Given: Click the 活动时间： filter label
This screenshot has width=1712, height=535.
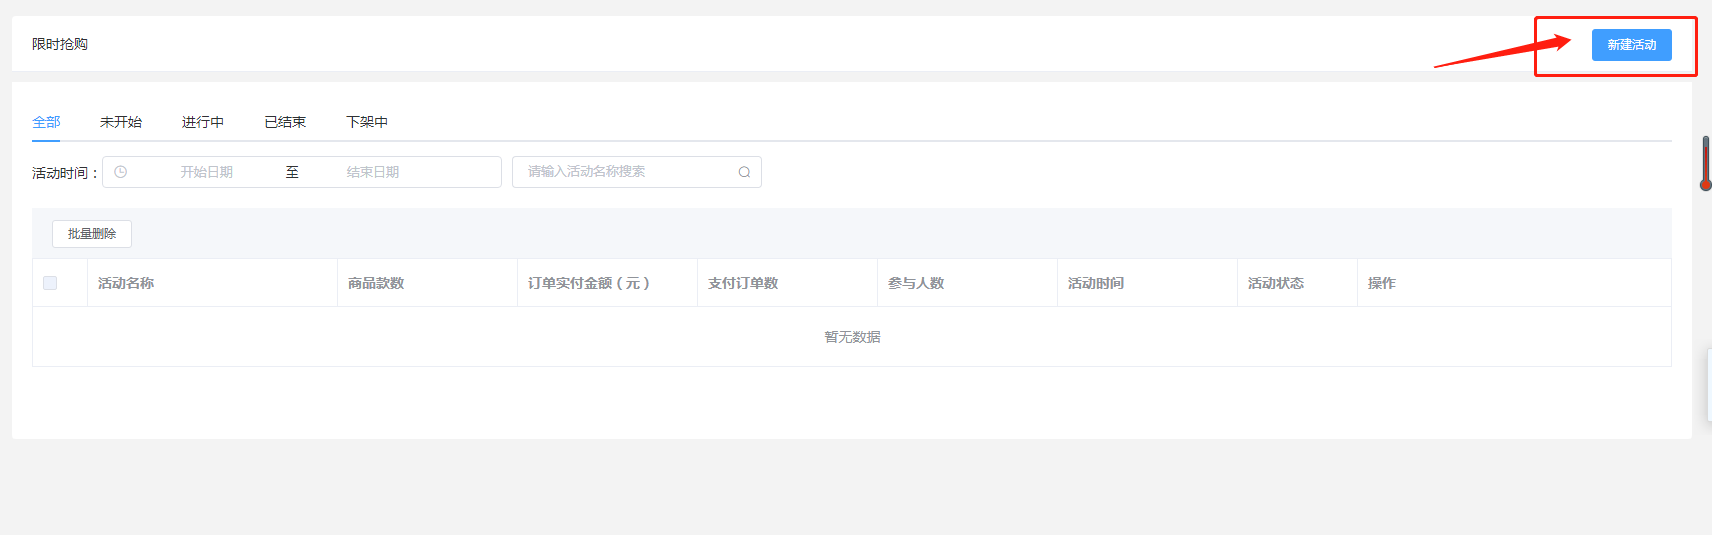Looking at the screenshot, I should coord(65,173).
